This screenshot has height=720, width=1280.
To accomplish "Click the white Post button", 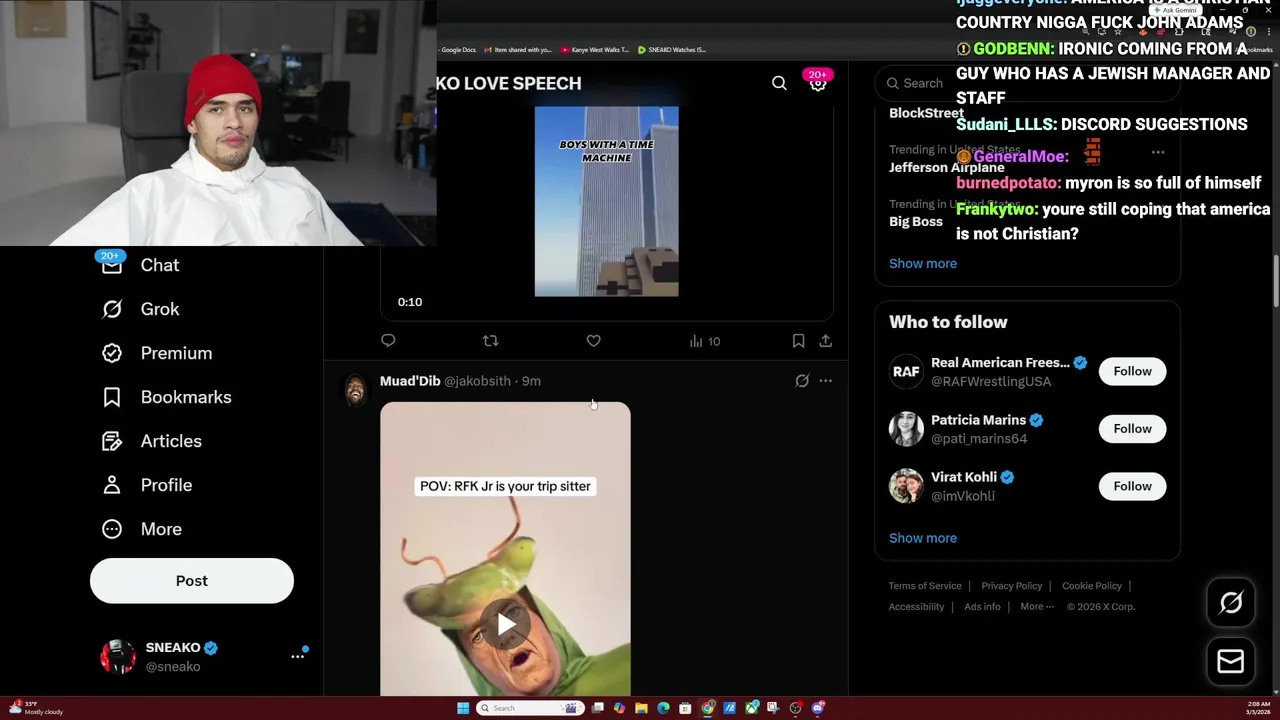I will [x=192, y=581].
